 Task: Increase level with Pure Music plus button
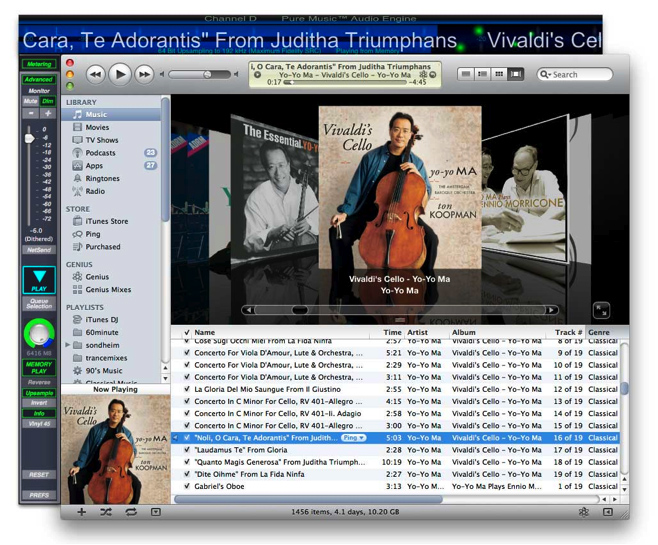click(x=48, y=113)
